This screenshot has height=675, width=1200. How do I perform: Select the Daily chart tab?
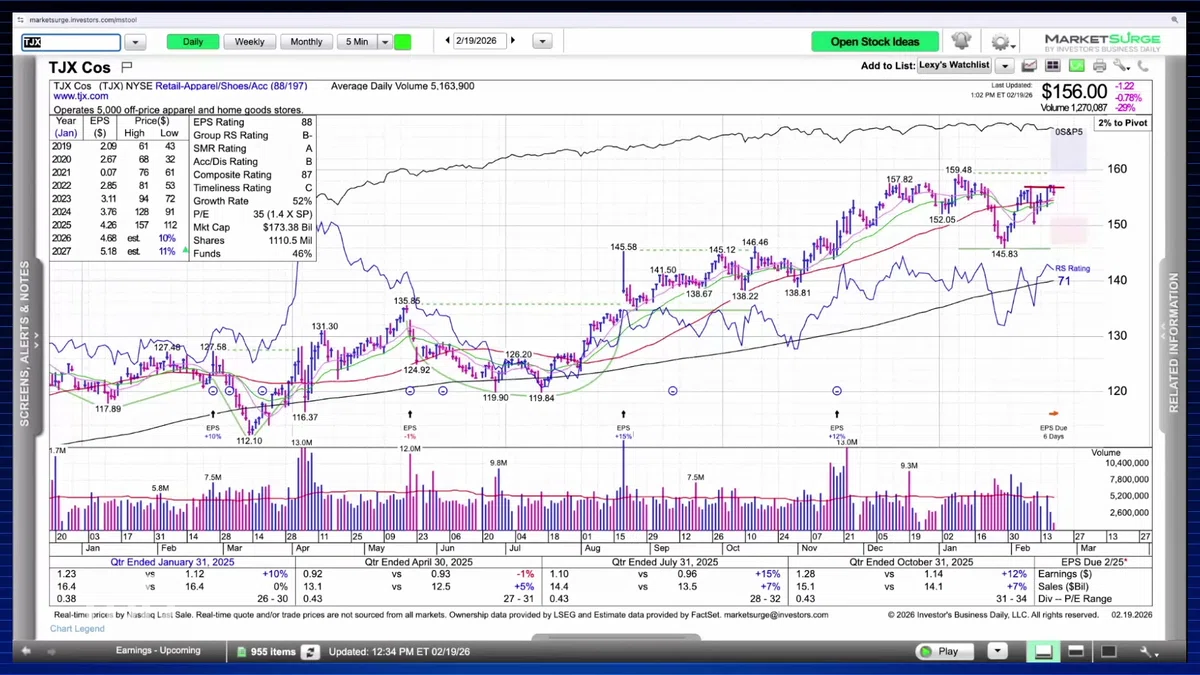point(193,42)
